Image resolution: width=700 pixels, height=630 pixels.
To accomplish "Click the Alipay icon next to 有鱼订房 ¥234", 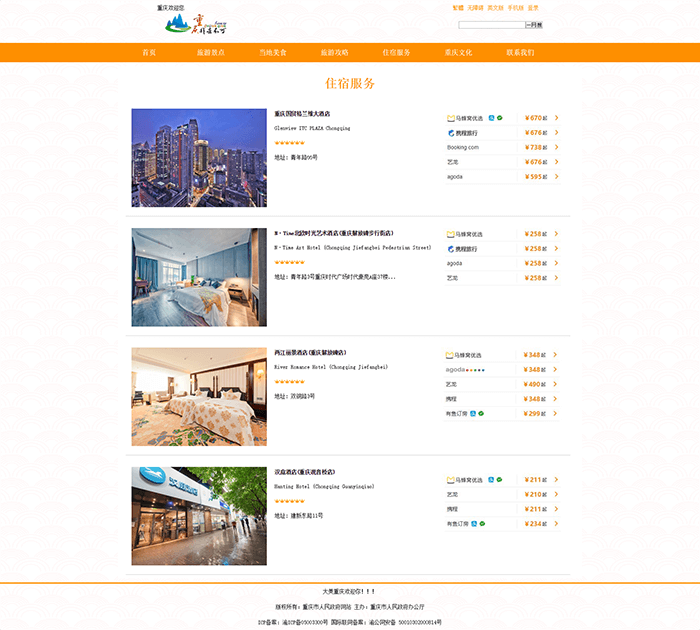I will click(473, 523).
